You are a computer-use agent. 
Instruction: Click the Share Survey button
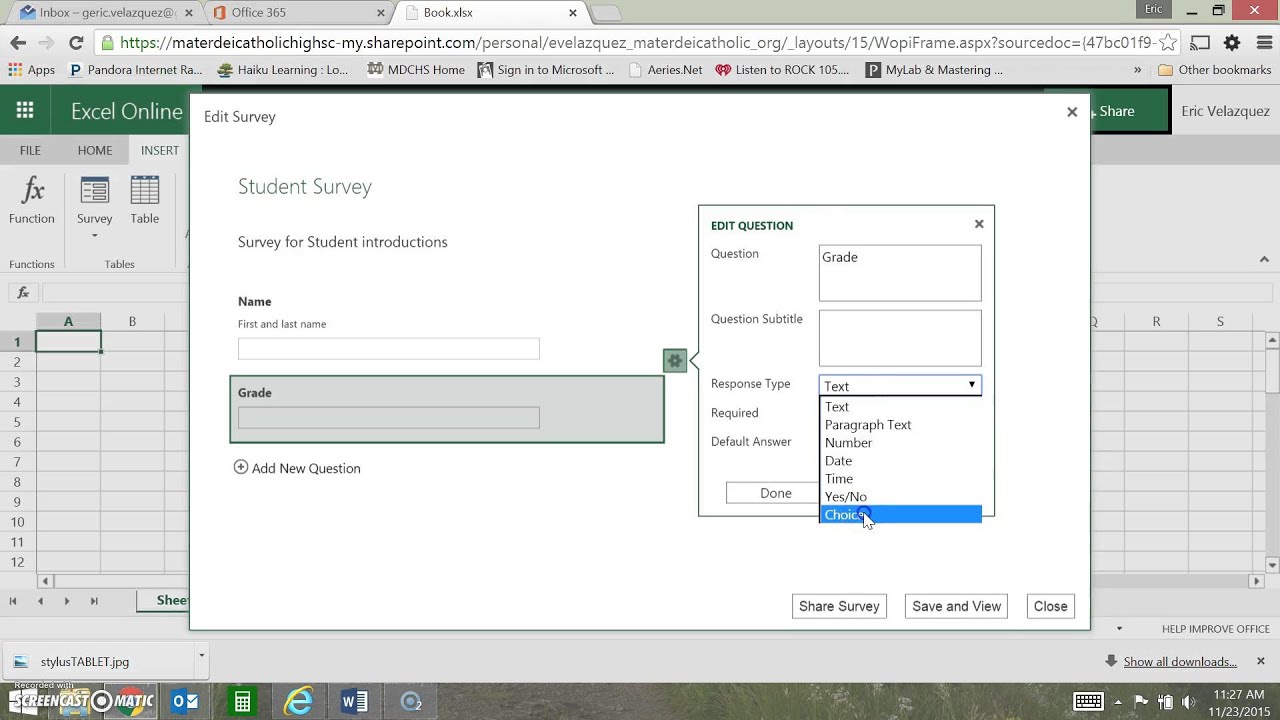(x=839, y=606)
